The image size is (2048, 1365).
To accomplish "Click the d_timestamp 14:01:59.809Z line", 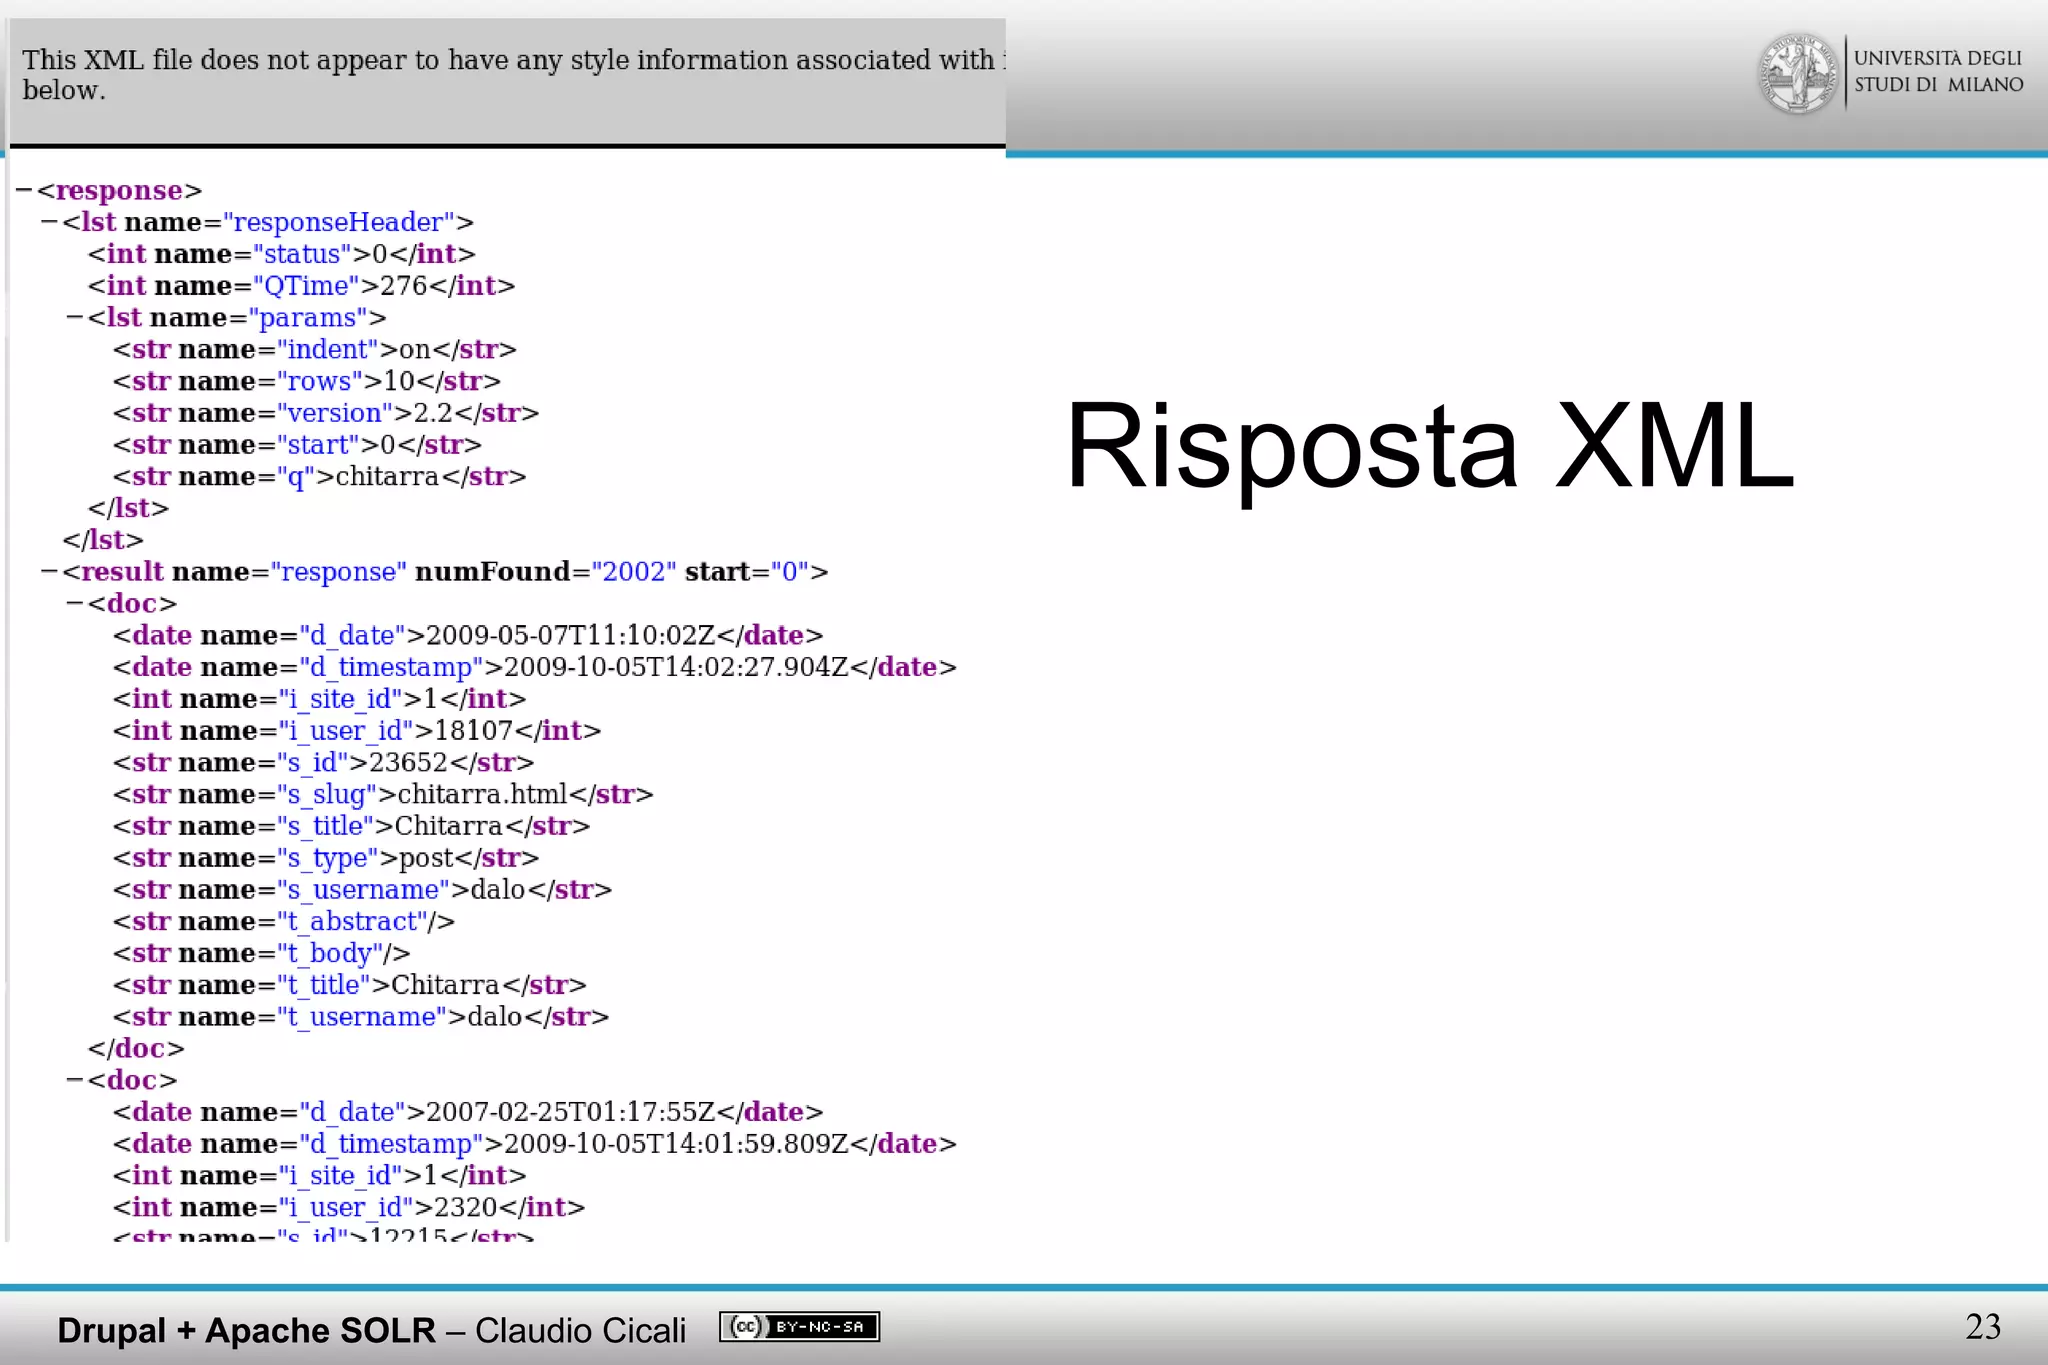I will coord(535,1145).
